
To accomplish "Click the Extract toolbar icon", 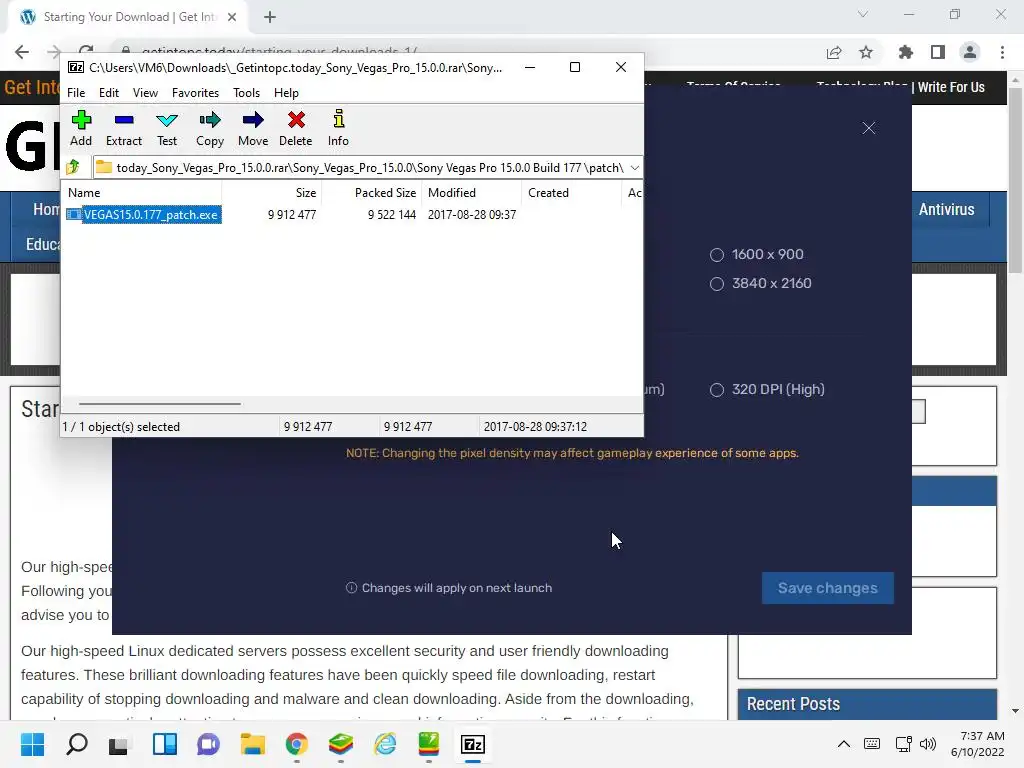I will point(123,128).
